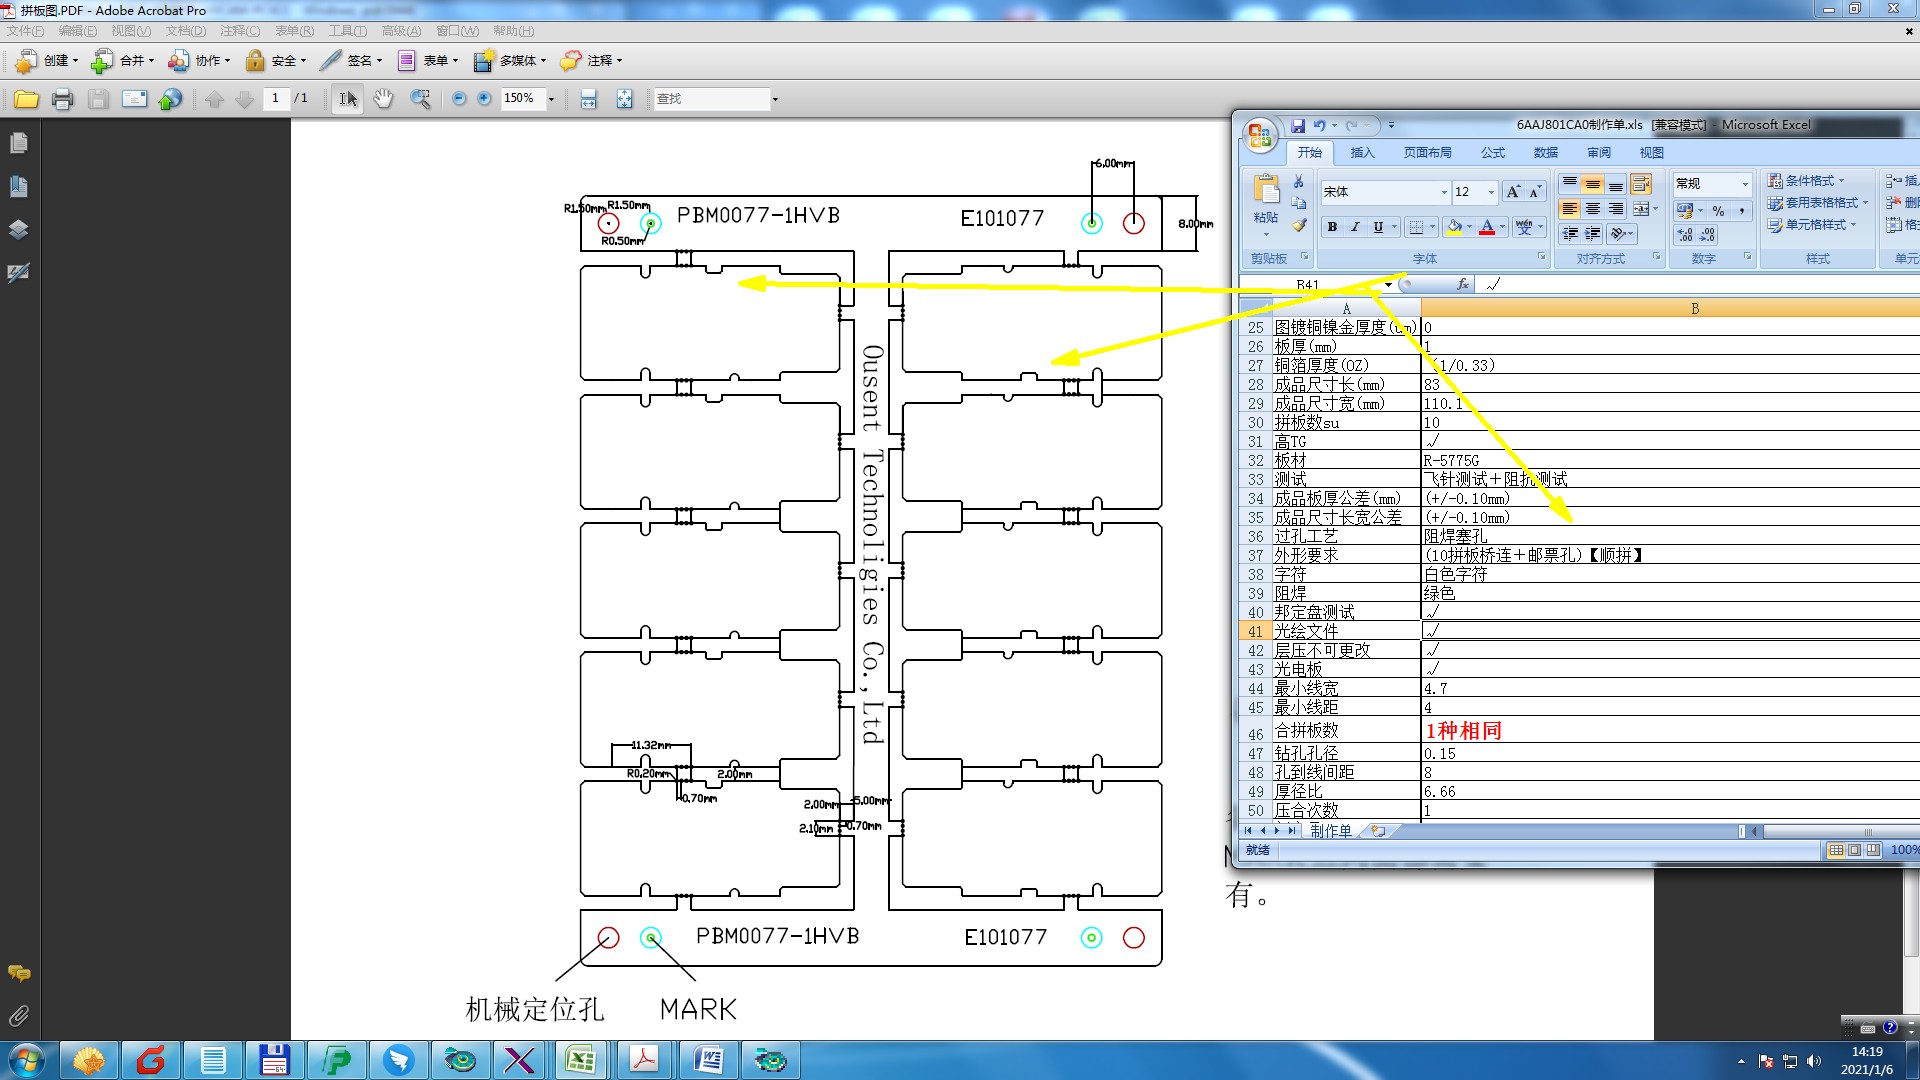Open the 150% zoom level dropdown

coord(551,99)
